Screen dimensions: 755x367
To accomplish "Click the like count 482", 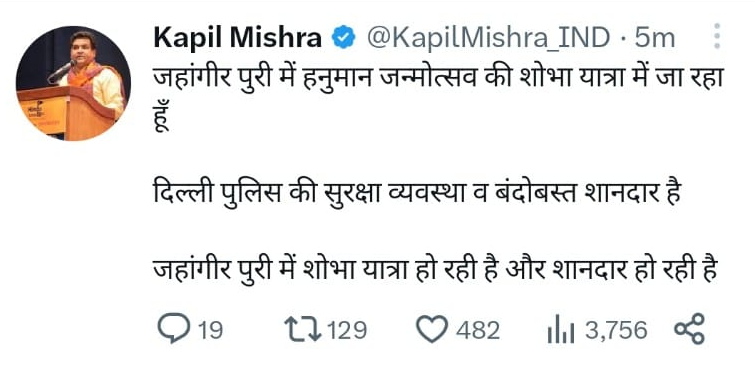I will [478, 330].
